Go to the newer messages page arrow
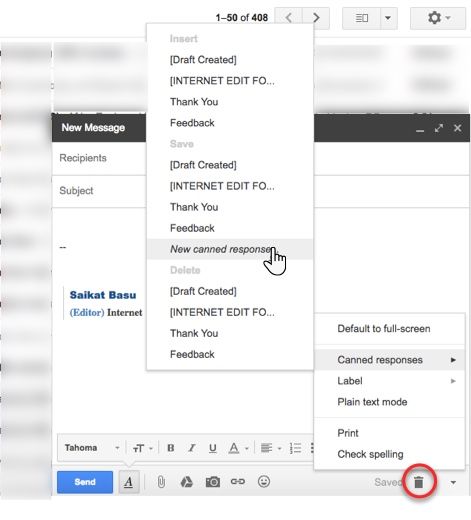This screenshot has height=520, width=471. point(289,18)
